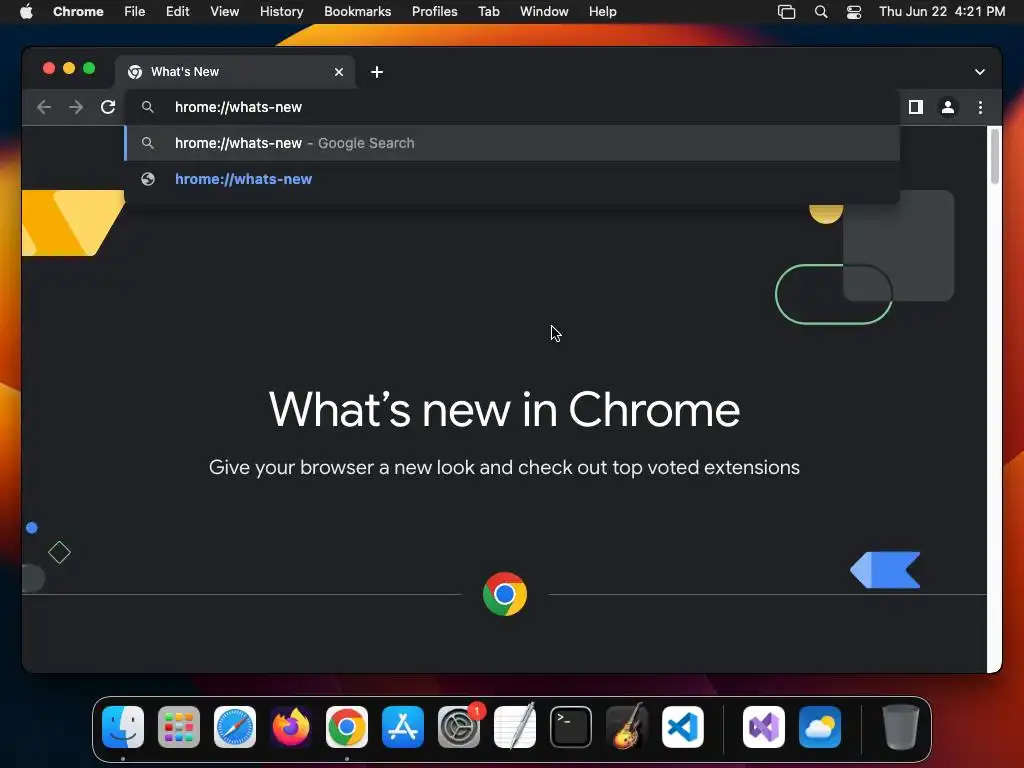
Task: Launch Firefox from the dock
Action: tap(291, 727)
